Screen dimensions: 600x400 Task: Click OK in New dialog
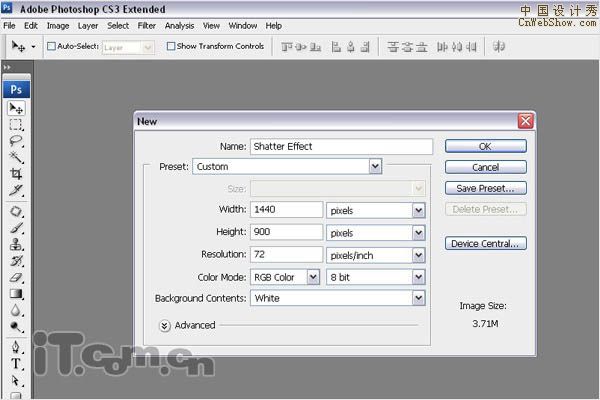(486, 146)
